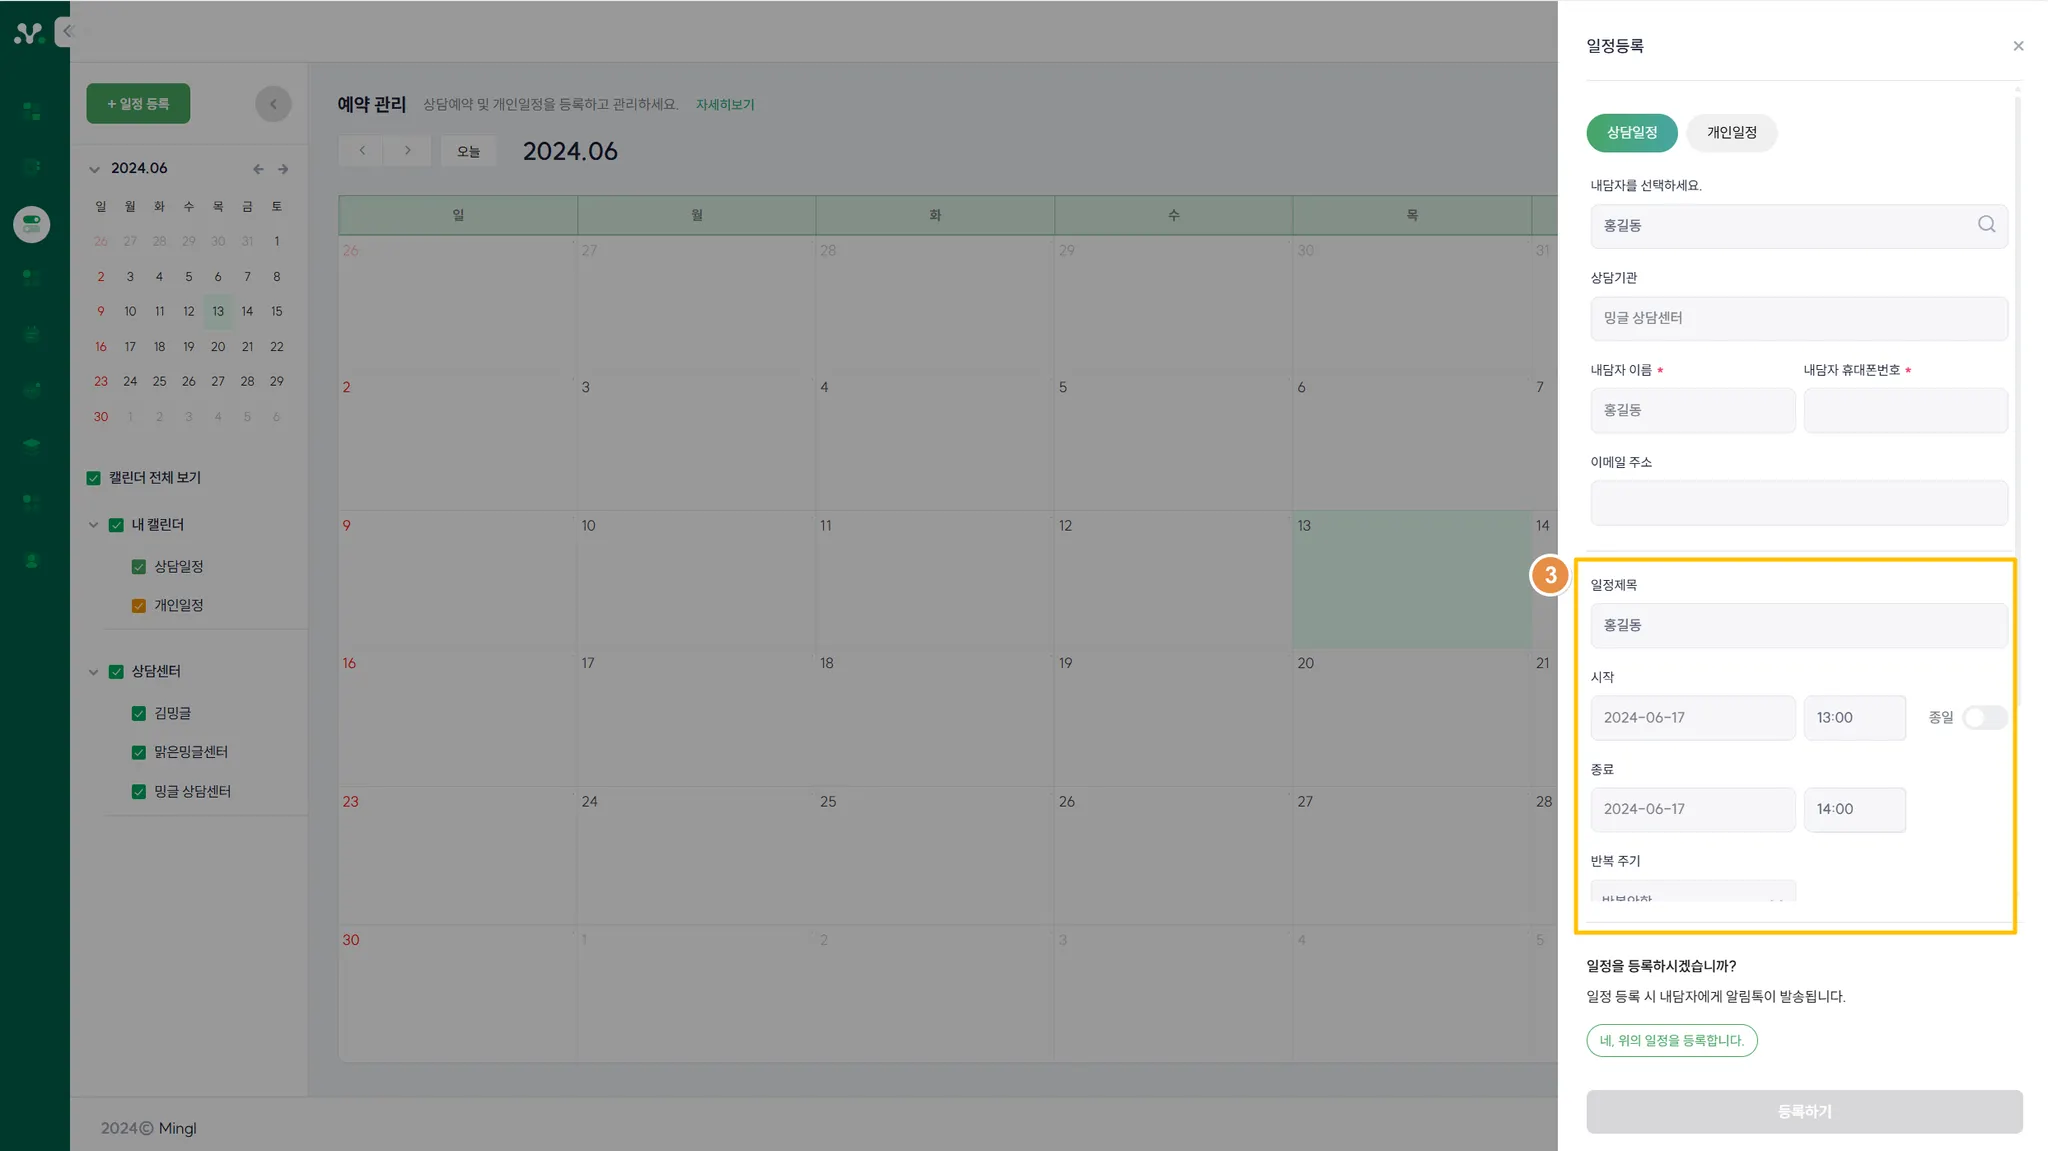
Task: Click the search icon in 내담자 field
Action: 1986,225
